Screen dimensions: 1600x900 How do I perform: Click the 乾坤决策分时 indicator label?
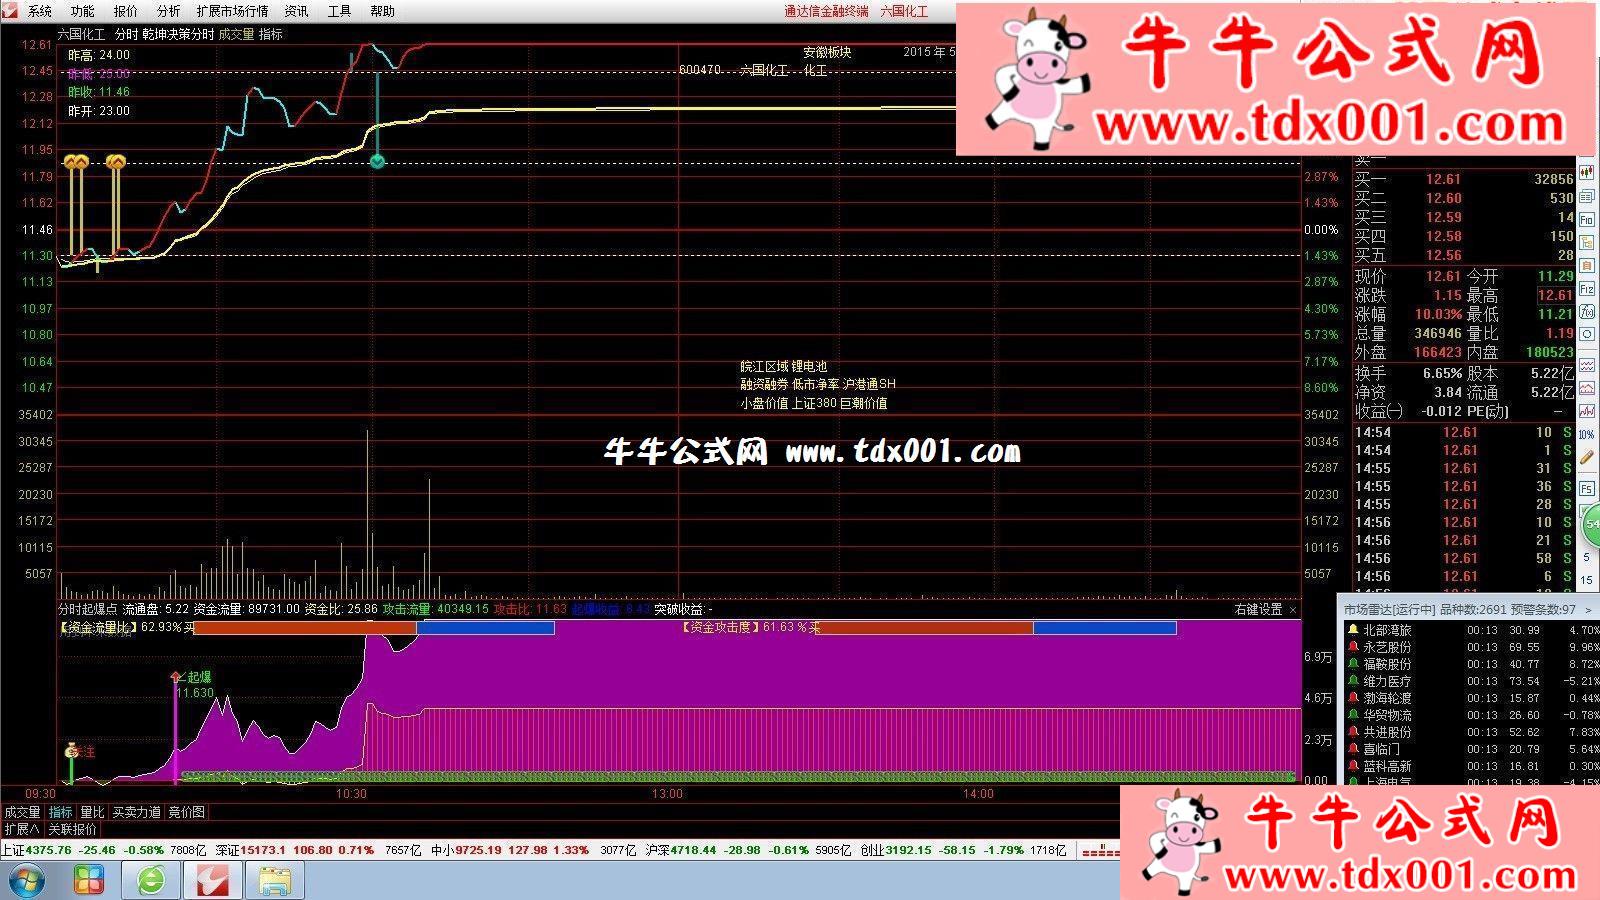tap(178, 34)
